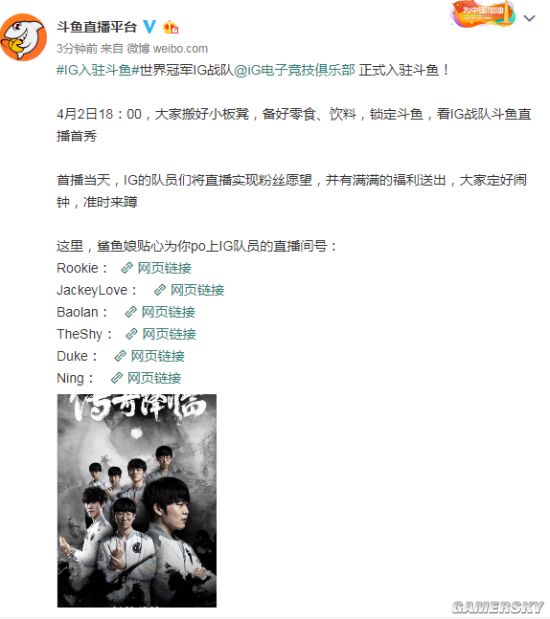Click the Douyu shark avatar icon

tap(24, 37)
